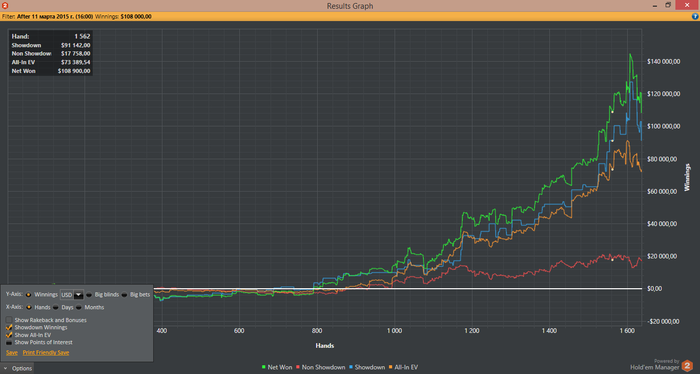
Task: Restore down the Results Graph window
Action: (668, 5)
